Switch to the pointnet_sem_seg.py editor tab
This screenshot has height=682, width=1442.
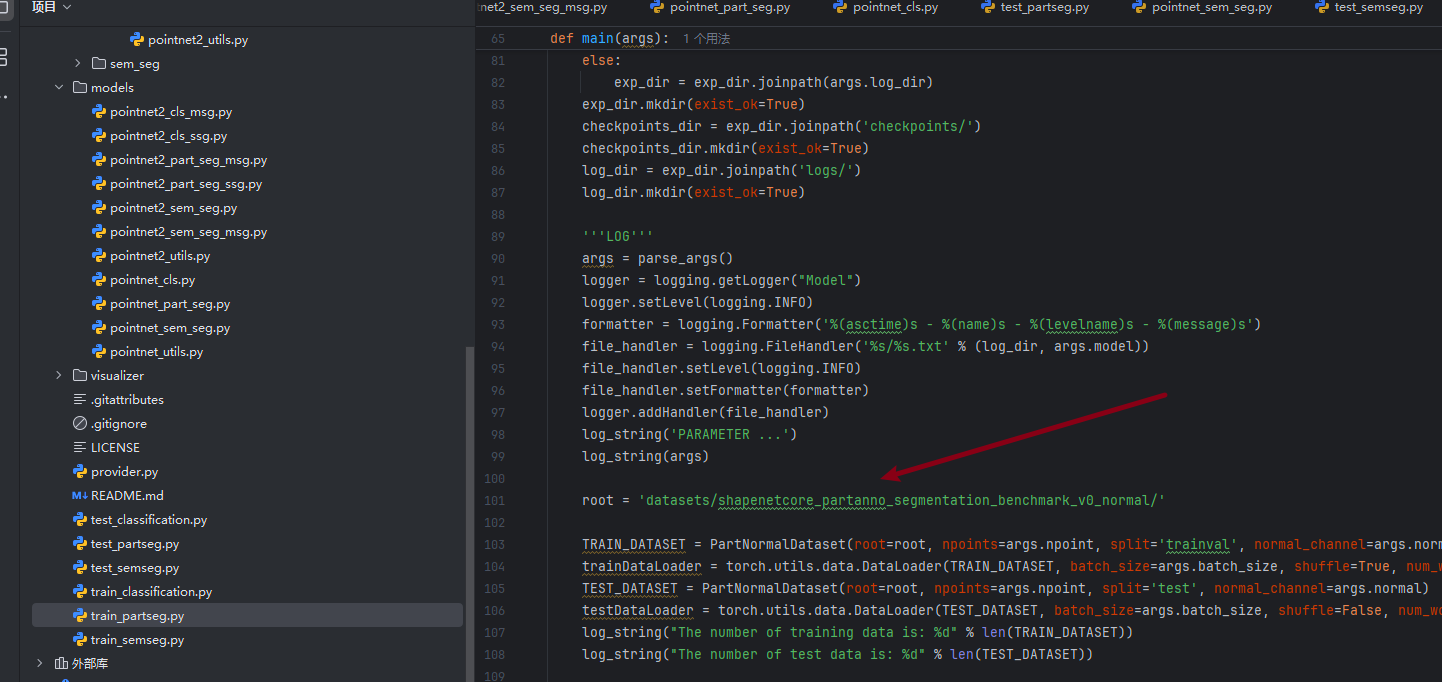pyautogui.click(x=1202, y=7)
